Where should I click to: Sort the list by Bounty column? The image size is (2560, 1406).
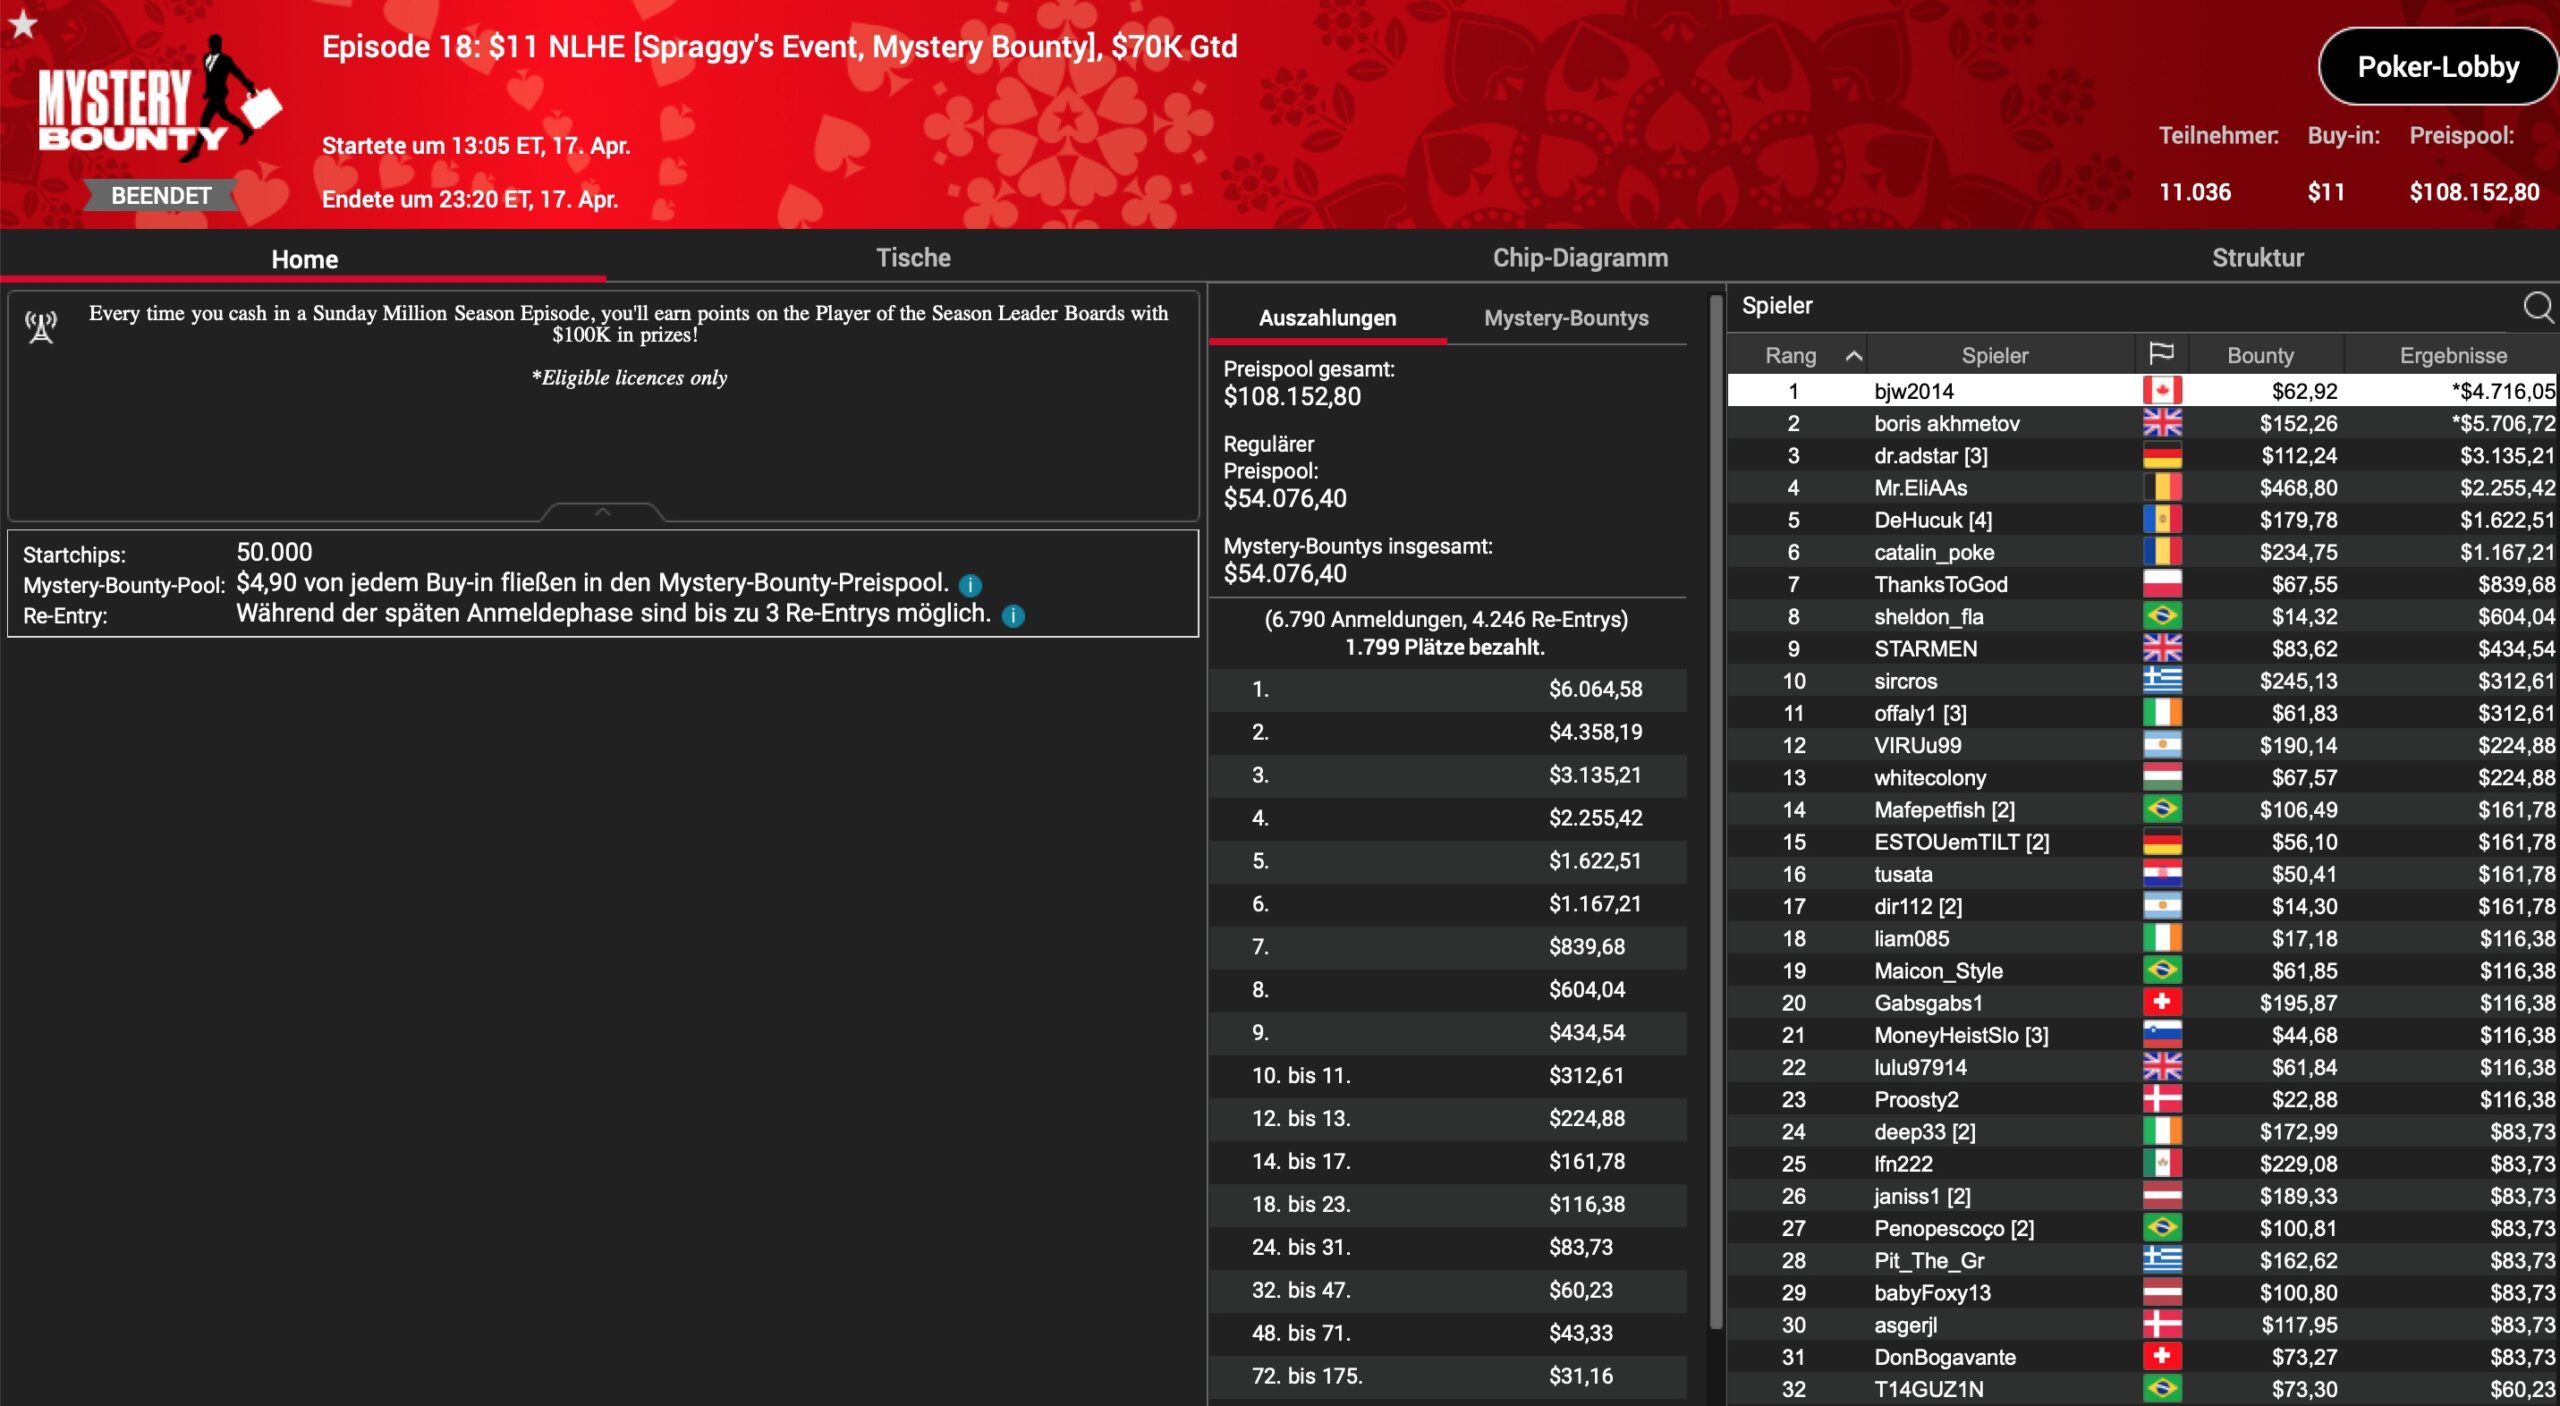[2260, 356]
